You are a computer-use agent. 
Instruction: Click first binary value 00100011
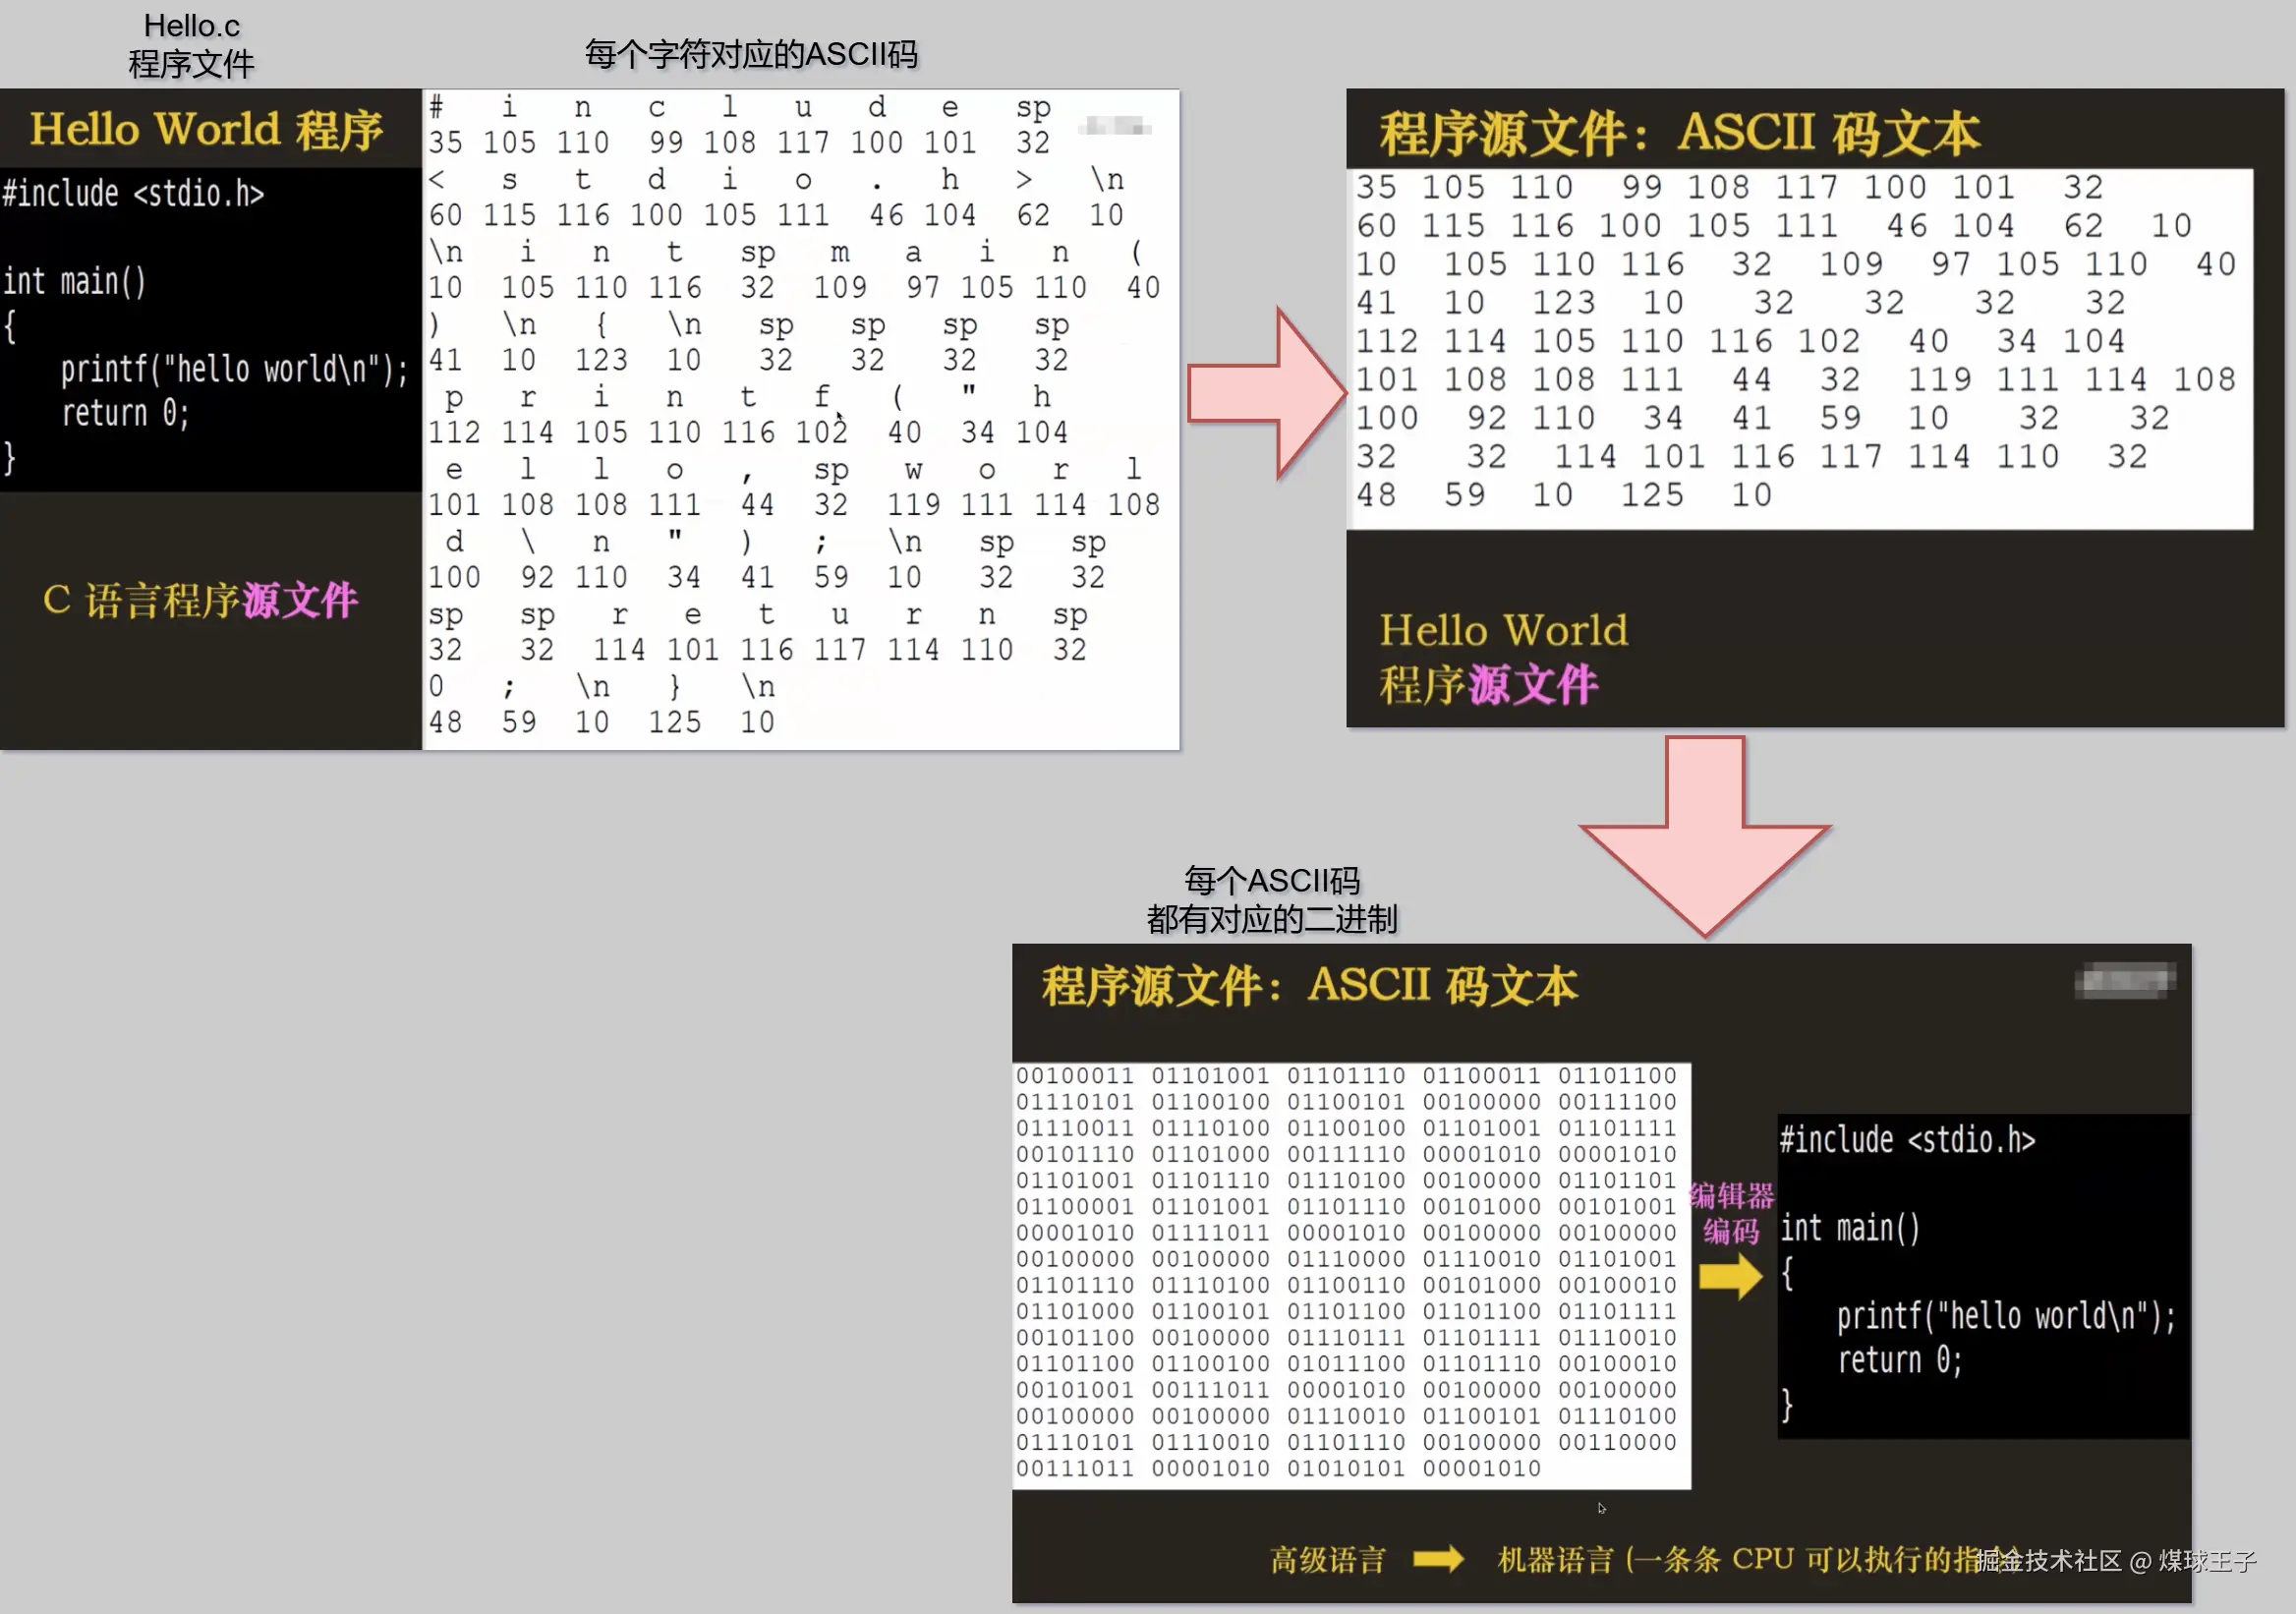1075,1076
